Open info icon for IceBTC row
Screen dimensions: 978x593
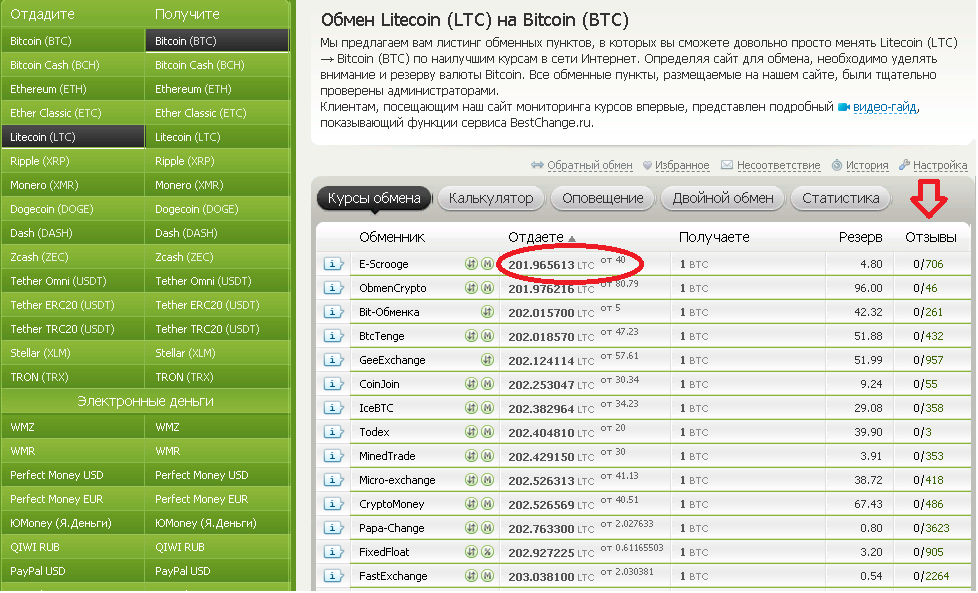click(x=334, y=408)
